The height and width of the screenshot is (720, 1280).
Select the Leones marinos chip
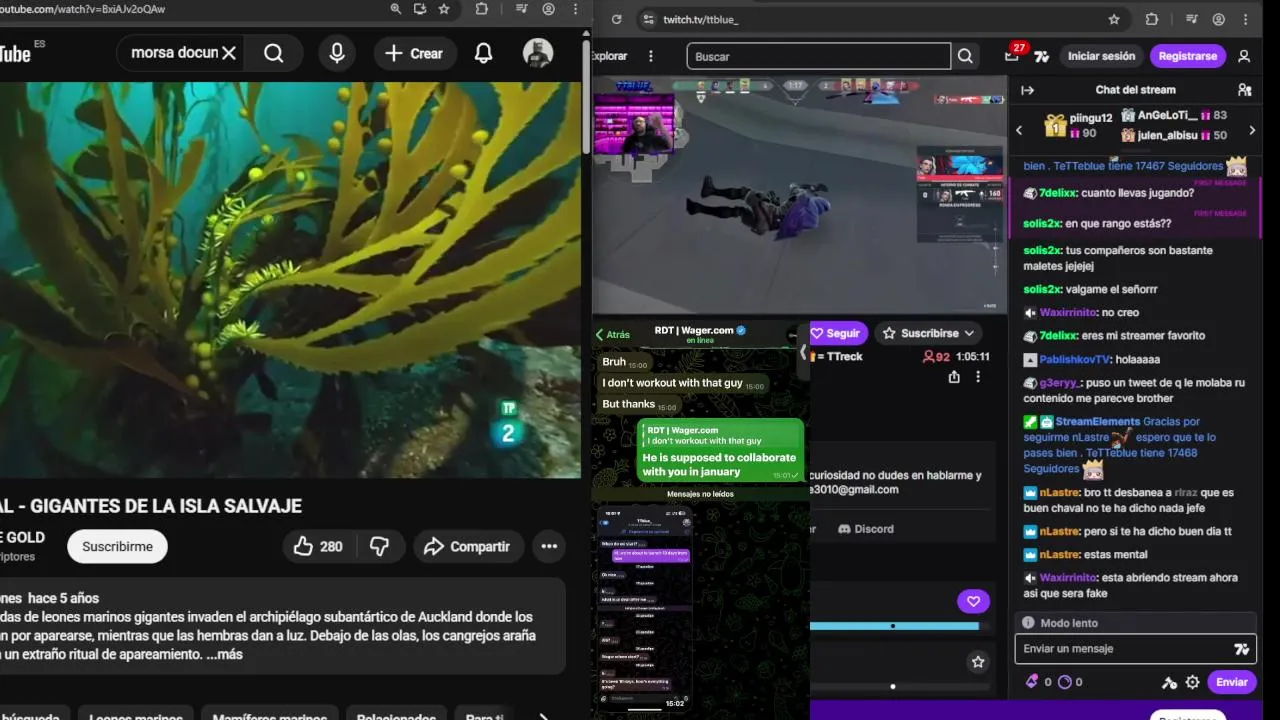(136, 715)
